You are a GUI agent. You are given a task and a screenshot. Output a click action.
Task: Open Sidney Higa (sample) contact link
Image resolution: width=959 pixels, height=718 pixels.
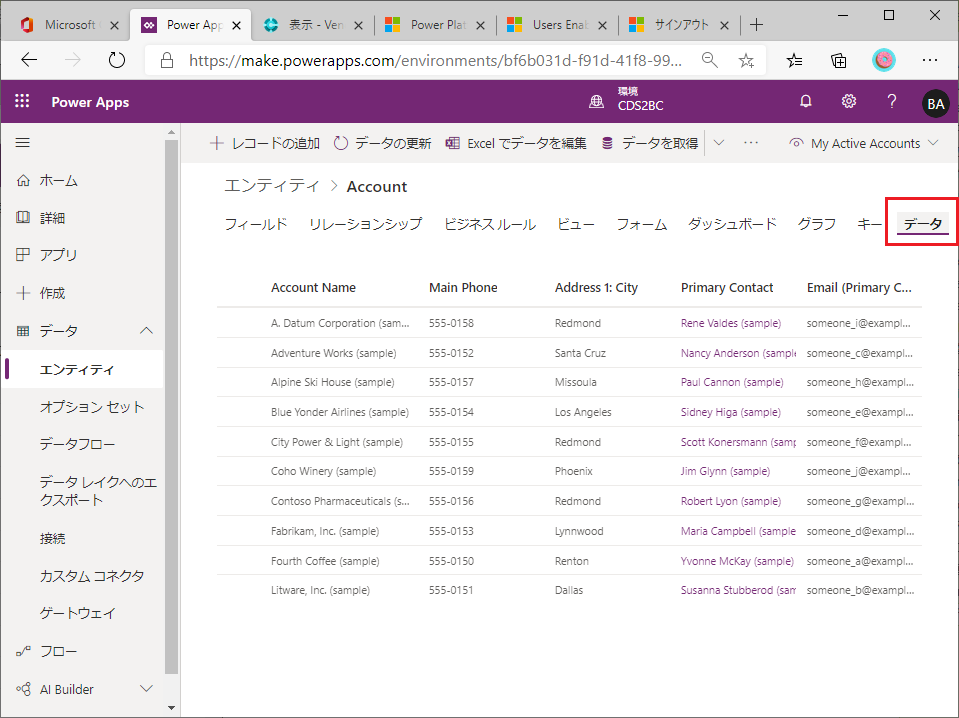point(731,412)
